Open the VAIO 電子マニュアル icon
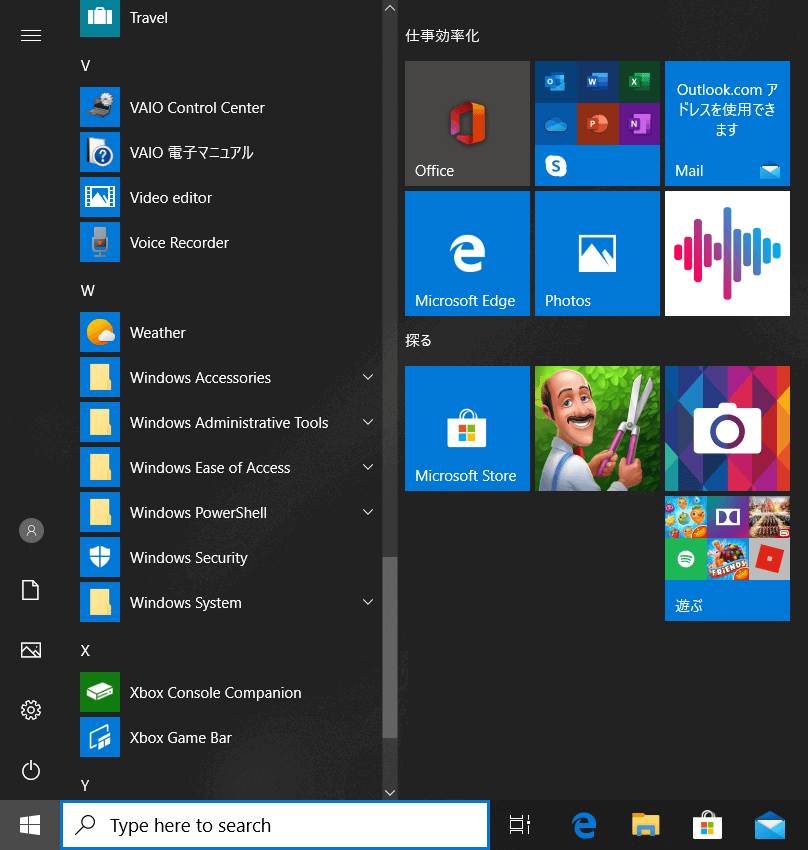This screenshot has height=850, width=808. pyautogui.click(x=100, y=152)
